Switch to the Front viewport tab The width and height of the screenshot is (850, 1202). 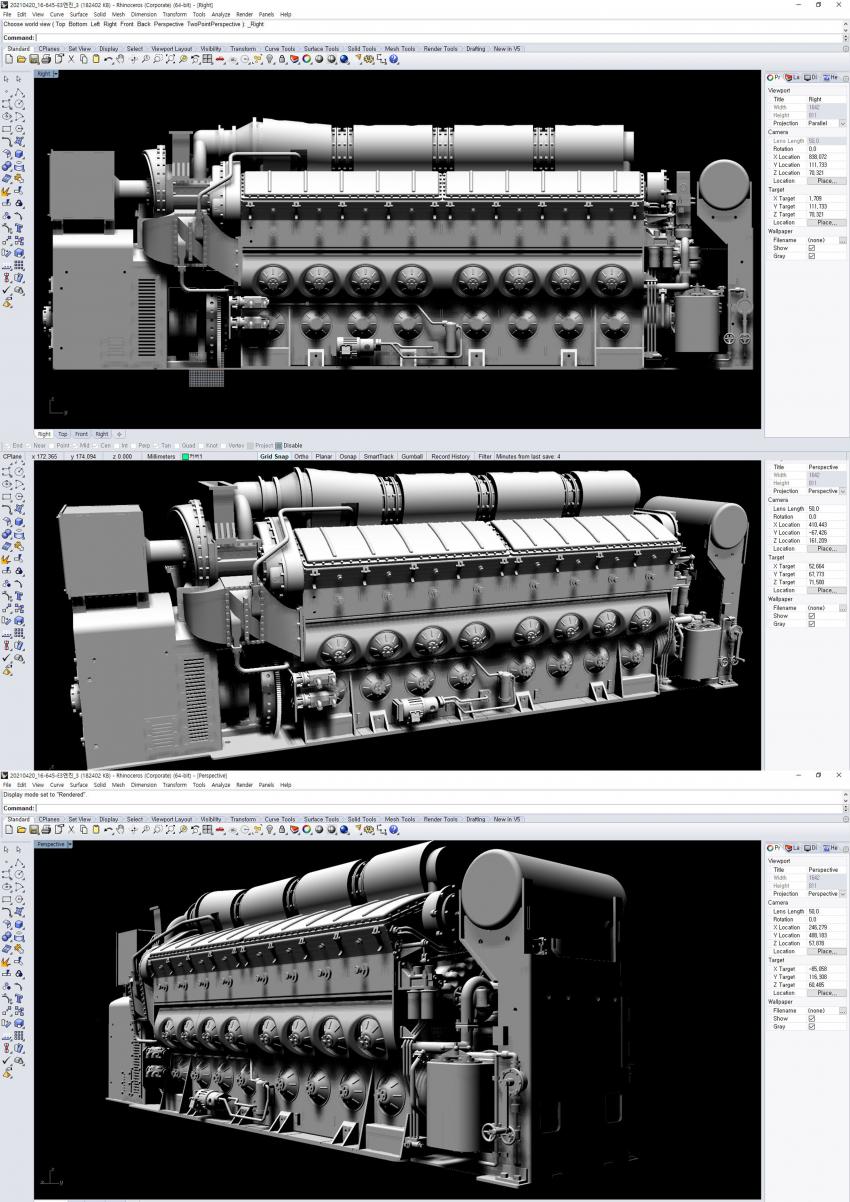coord(81,434)
